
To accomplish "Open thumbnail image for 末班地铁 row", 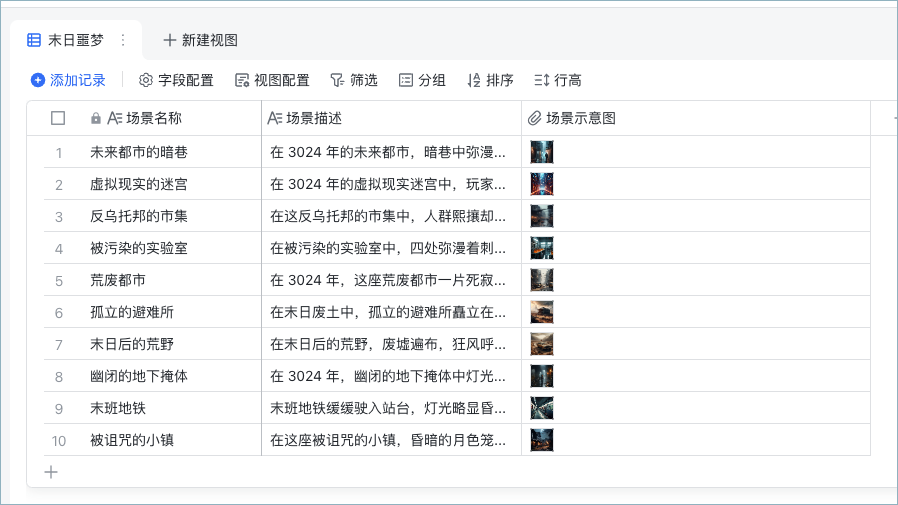I will pos(542,408).
